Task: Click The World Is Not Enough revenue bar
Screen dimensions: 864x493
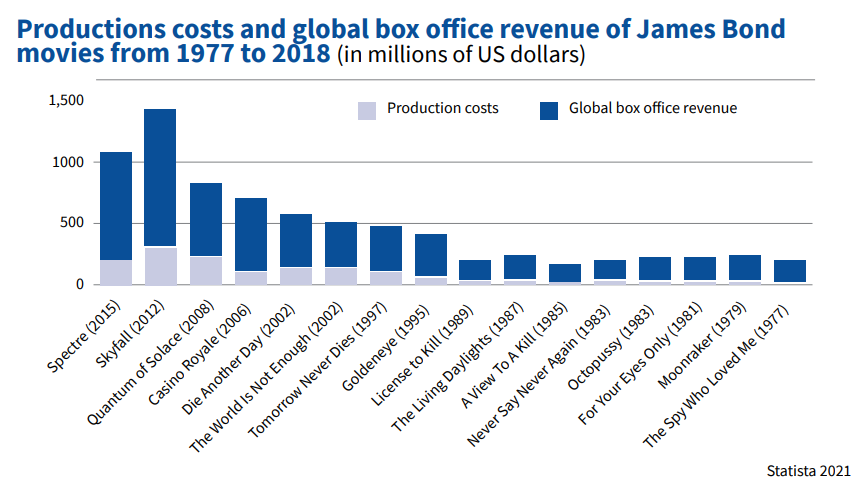Action: coord(341,245)
